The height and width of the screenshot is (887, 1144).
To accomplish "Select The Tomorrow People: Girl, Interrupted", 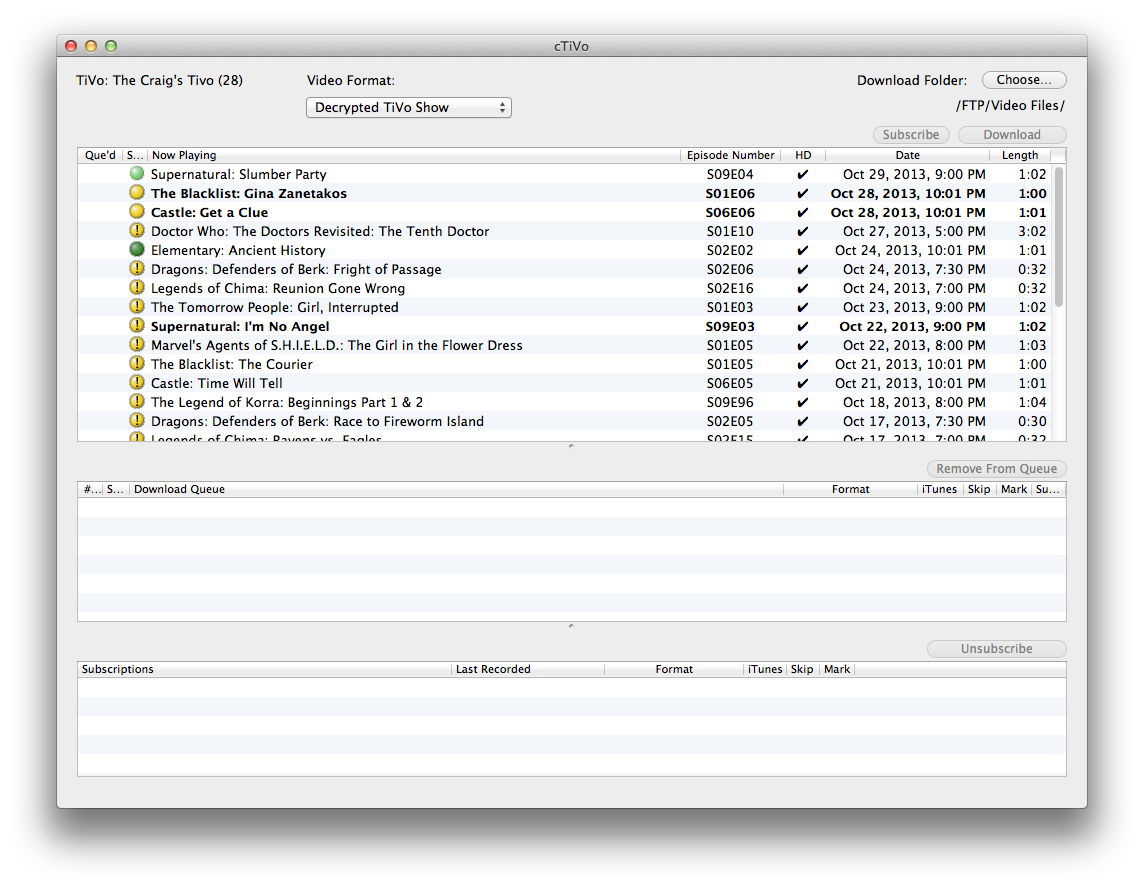I will (274, 307).
